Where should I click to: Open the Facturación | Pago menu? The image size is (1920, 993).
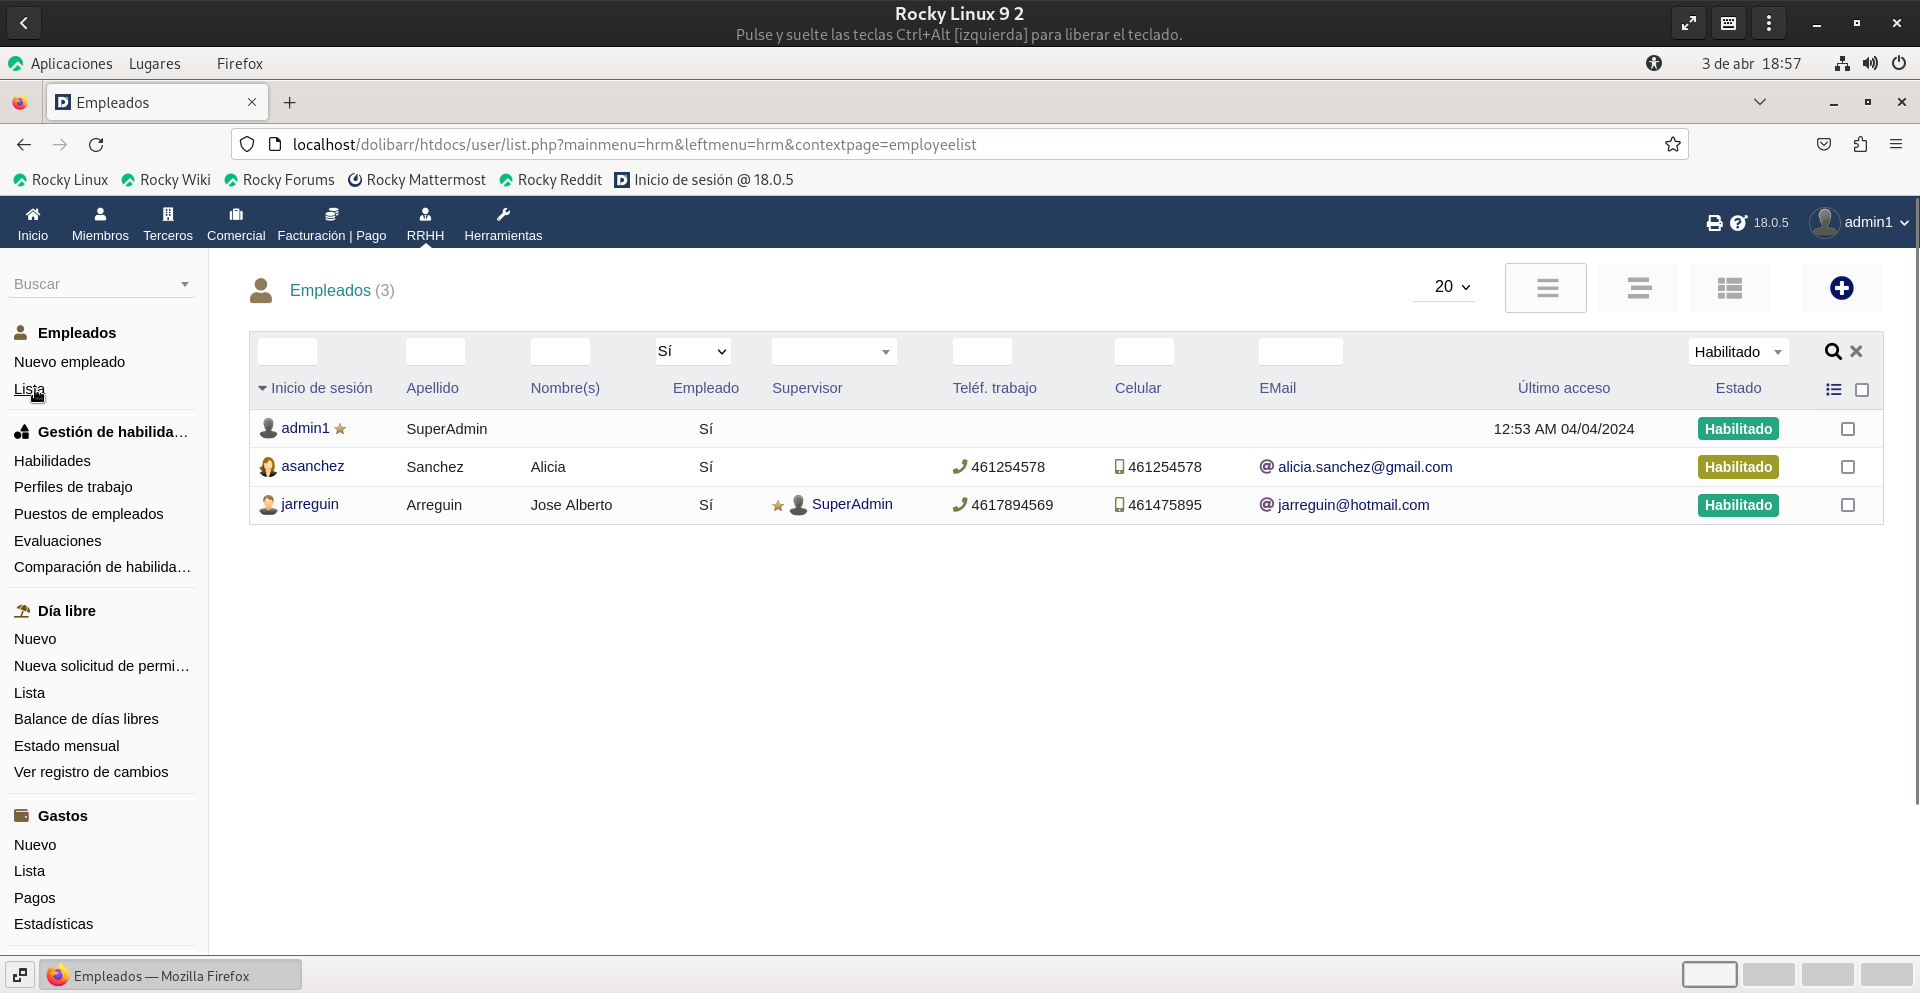pyautogui.click(x=331, y=224)
